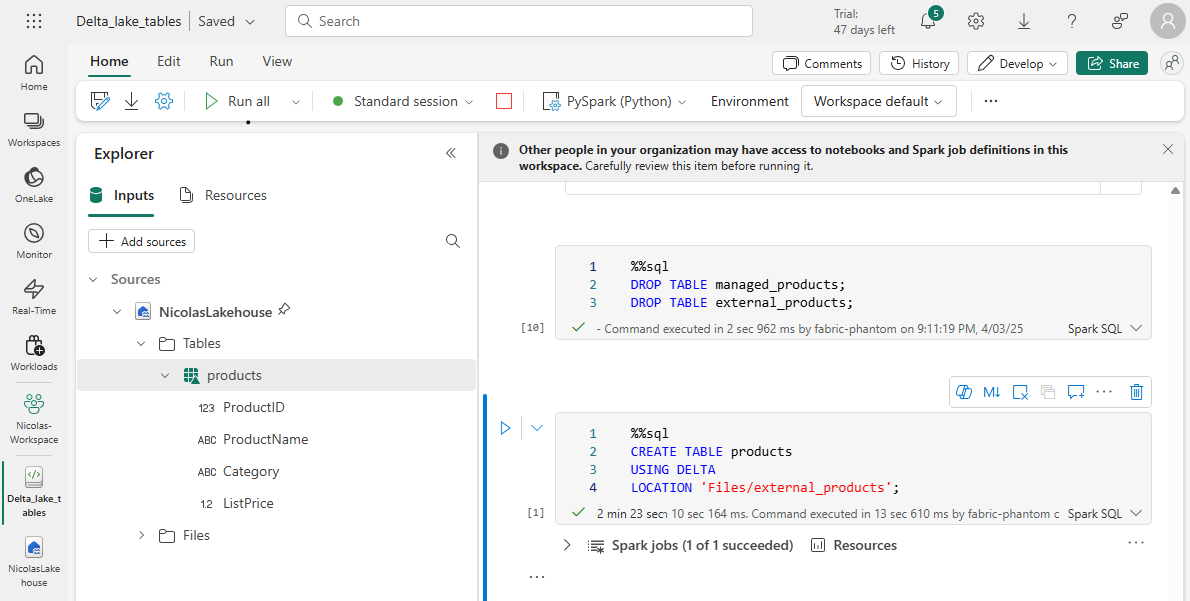Image resolution: width=1190 pixels, height=601 pixels.
Task: Add a comment to the selected cell
Action: tap(1076, 392)
